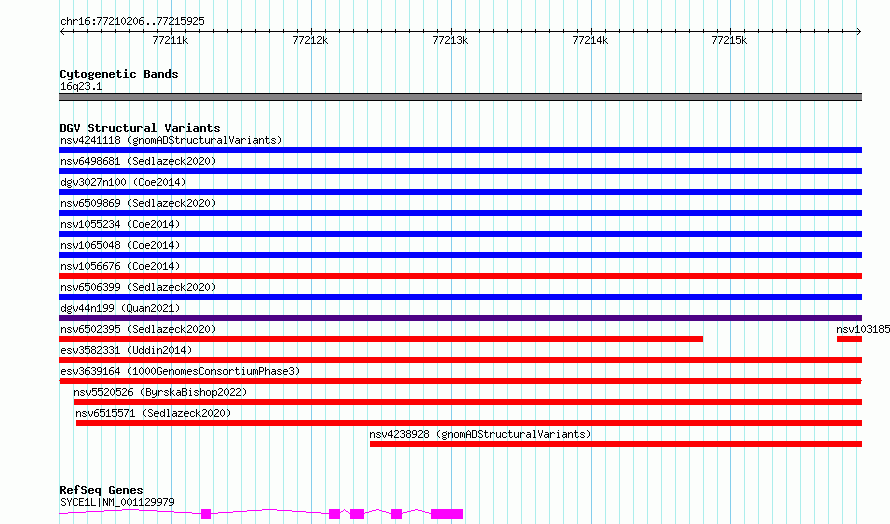Click the blue bar below nsv6509869
Screen dimensions: 890x524
pyautogui.click(x=460, y=213)
